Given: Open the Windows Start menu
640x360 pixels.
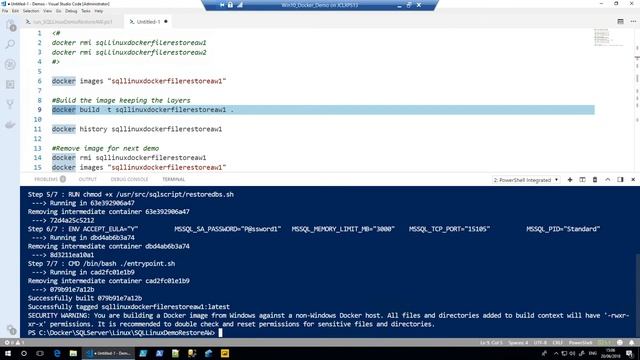Looking at the screenshot, I should (x=8, y=353).
